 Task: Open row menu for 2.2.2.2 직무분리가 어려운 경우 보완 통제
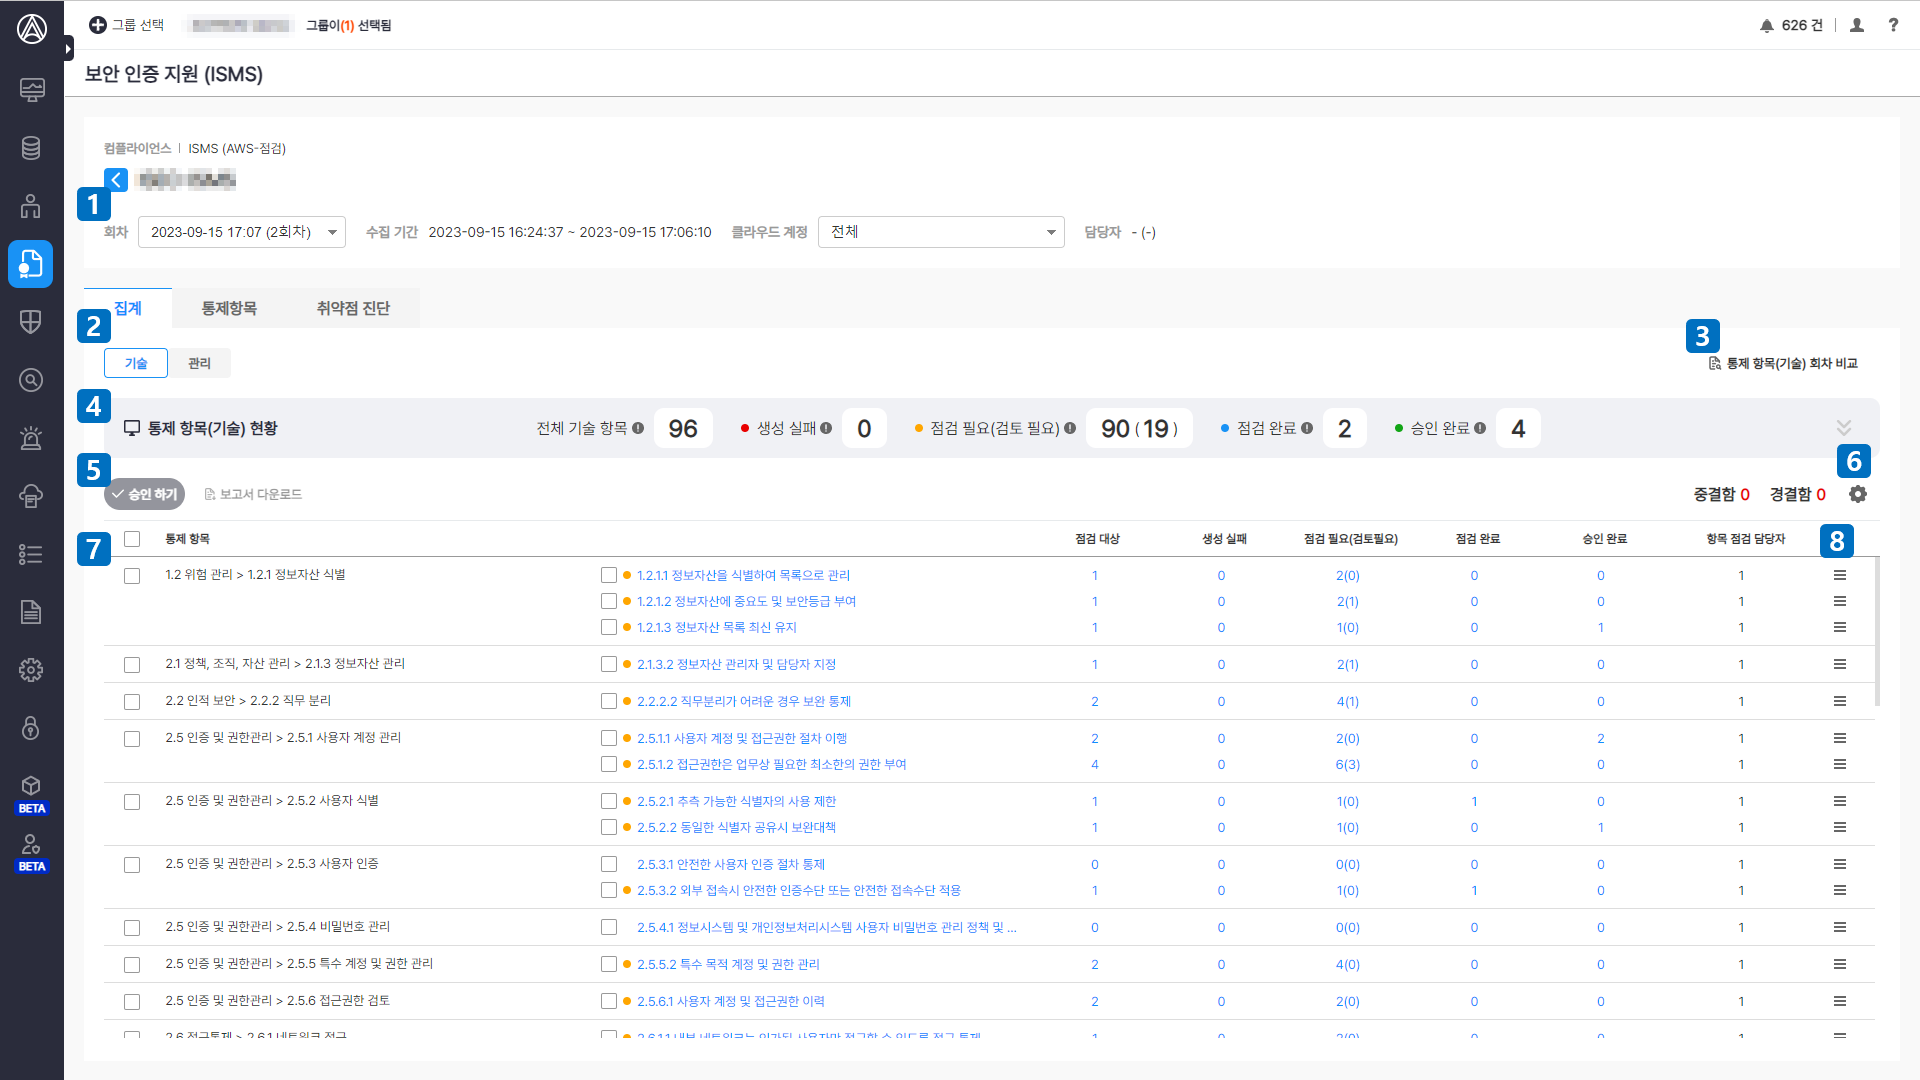(x=1840, y=701)
